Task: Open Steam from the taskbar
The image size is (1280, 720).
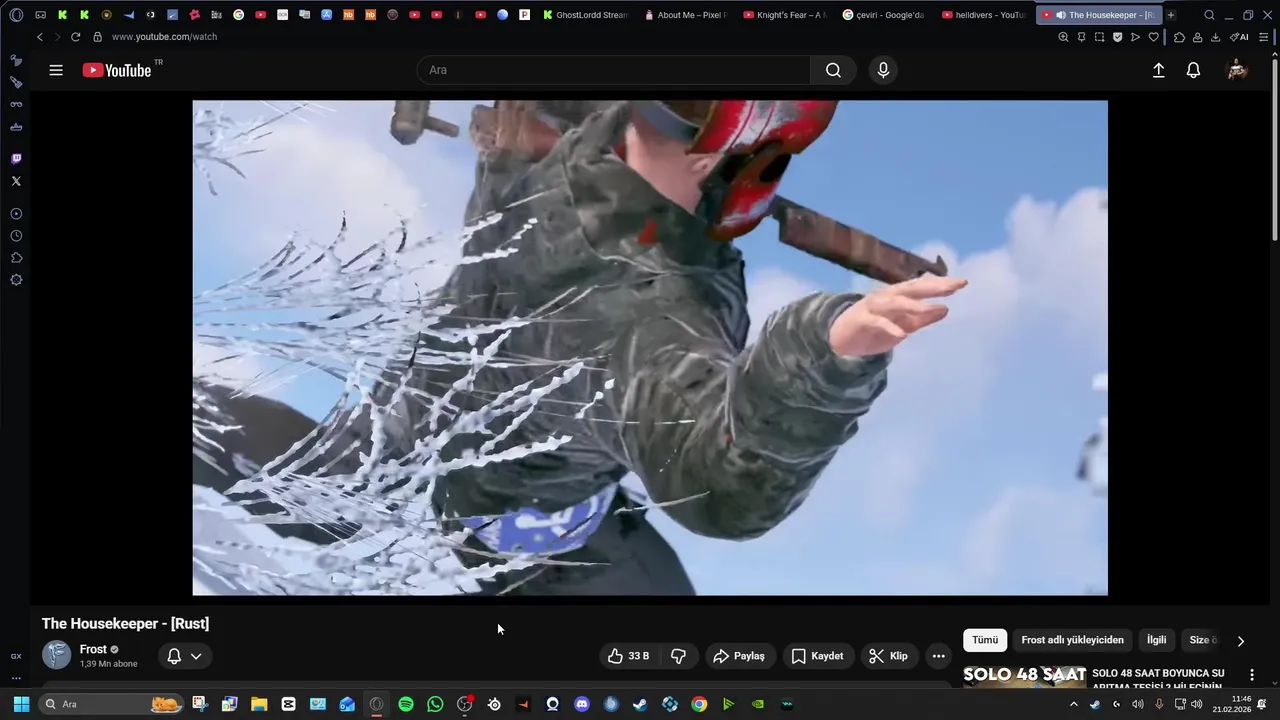Action: 640,704
